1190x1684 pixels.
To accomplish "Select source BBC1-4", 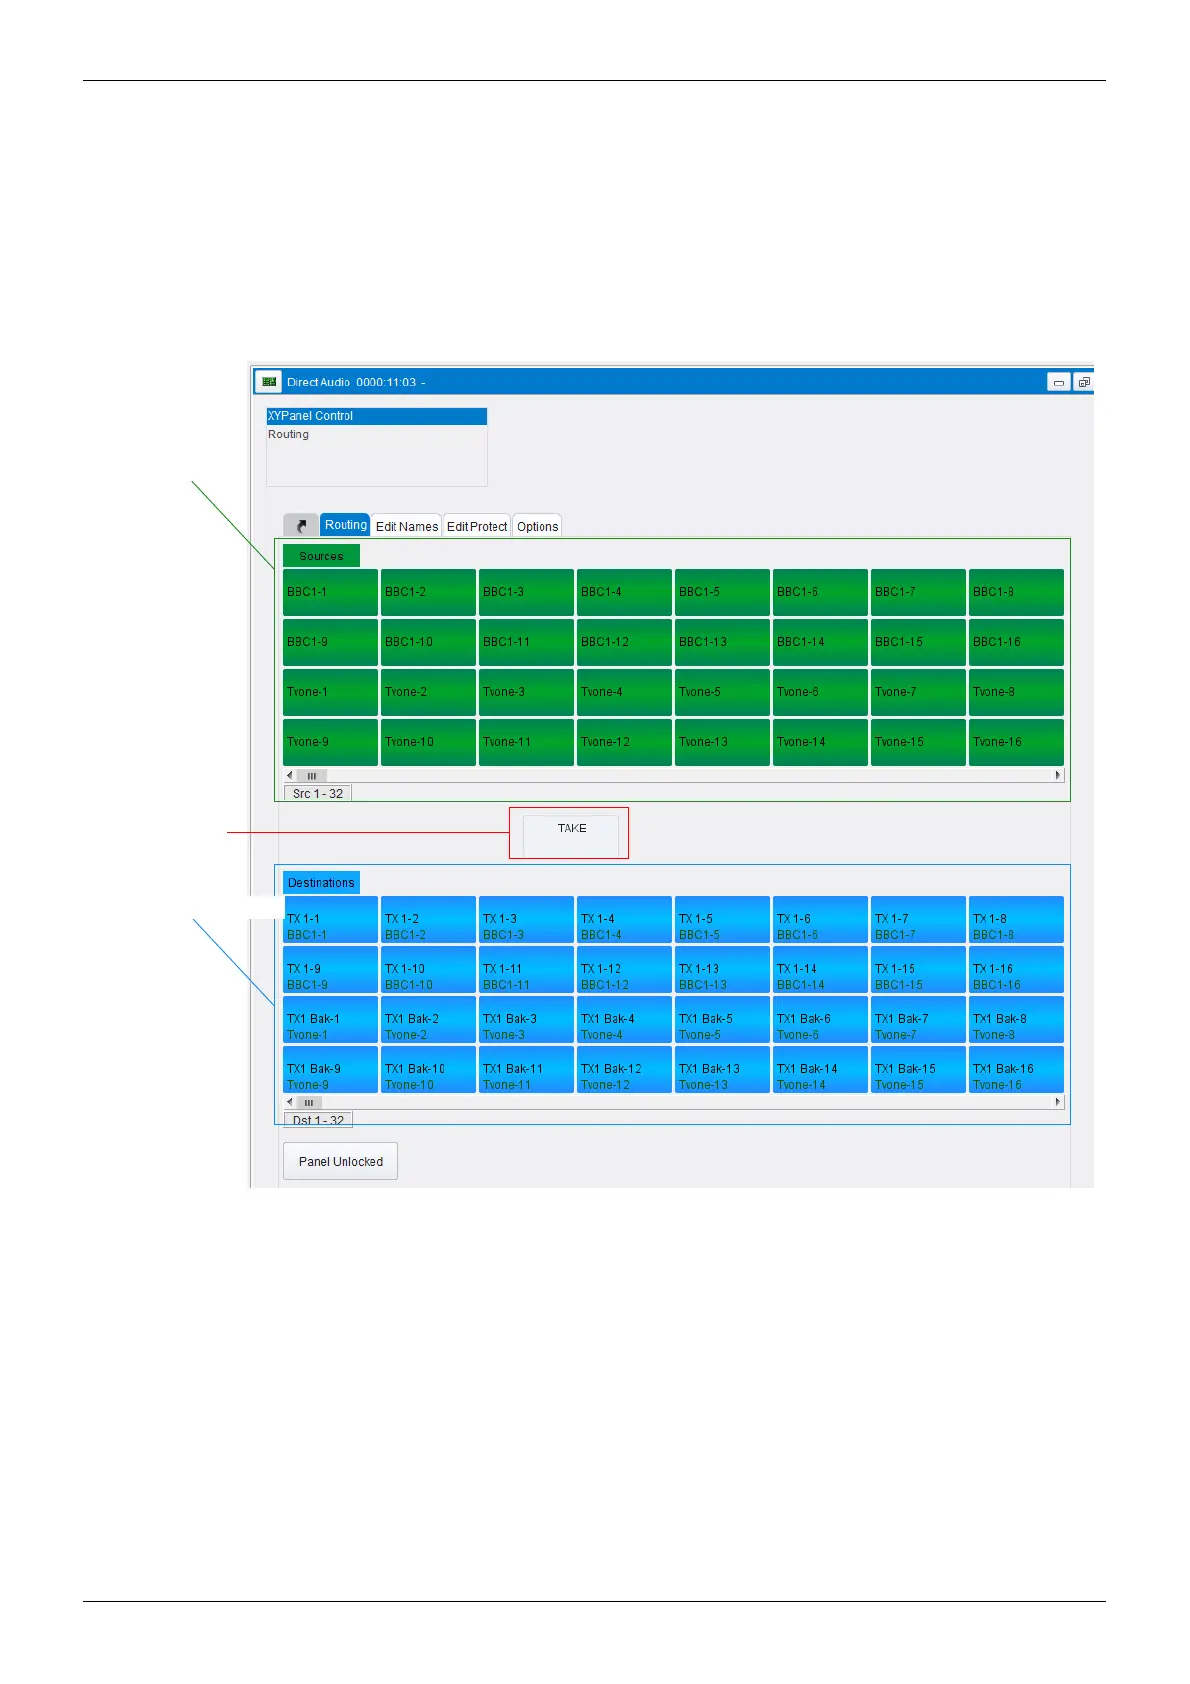I will (x=624, y=592).
